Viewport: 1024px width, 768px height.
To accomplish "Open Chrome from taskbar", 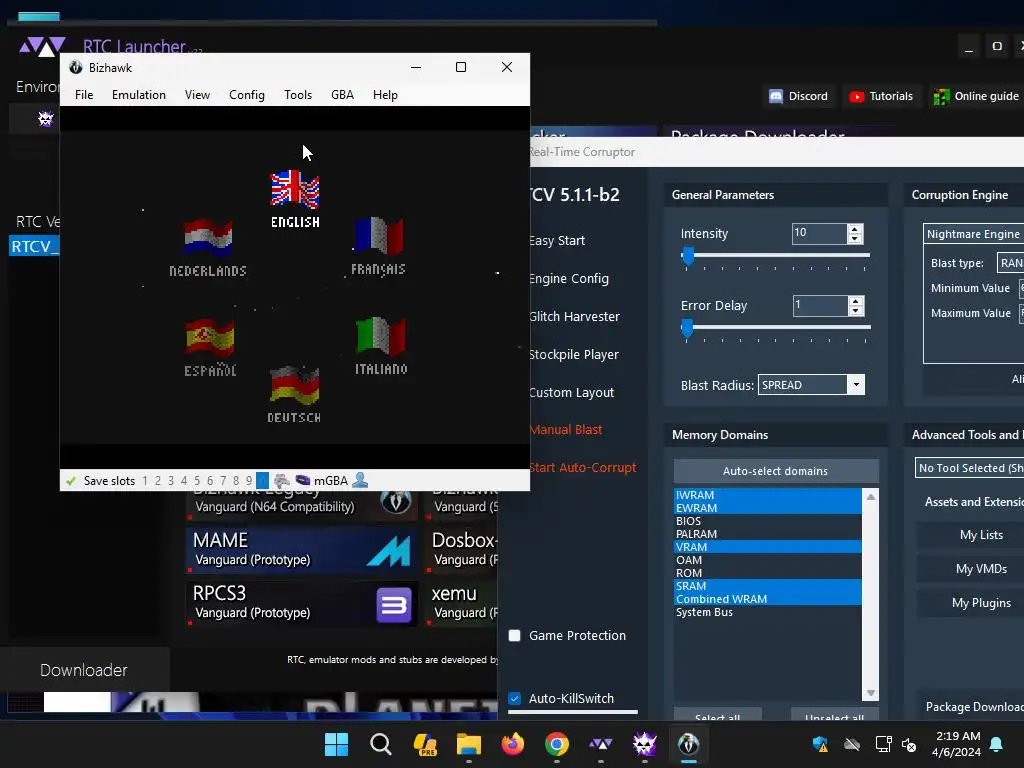I will [556, 744].
